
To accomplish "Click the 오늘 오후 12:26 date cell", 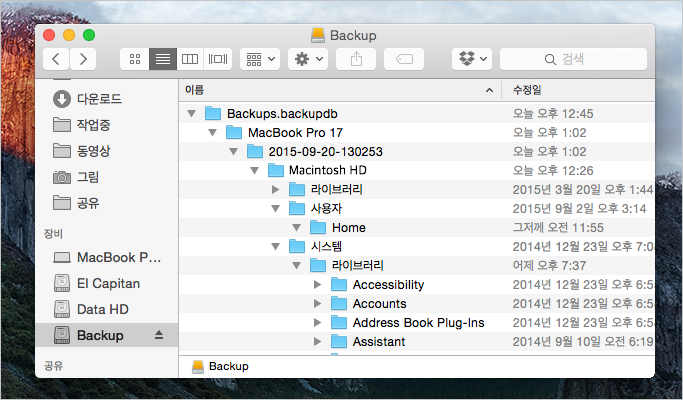I will pos(553,170).
